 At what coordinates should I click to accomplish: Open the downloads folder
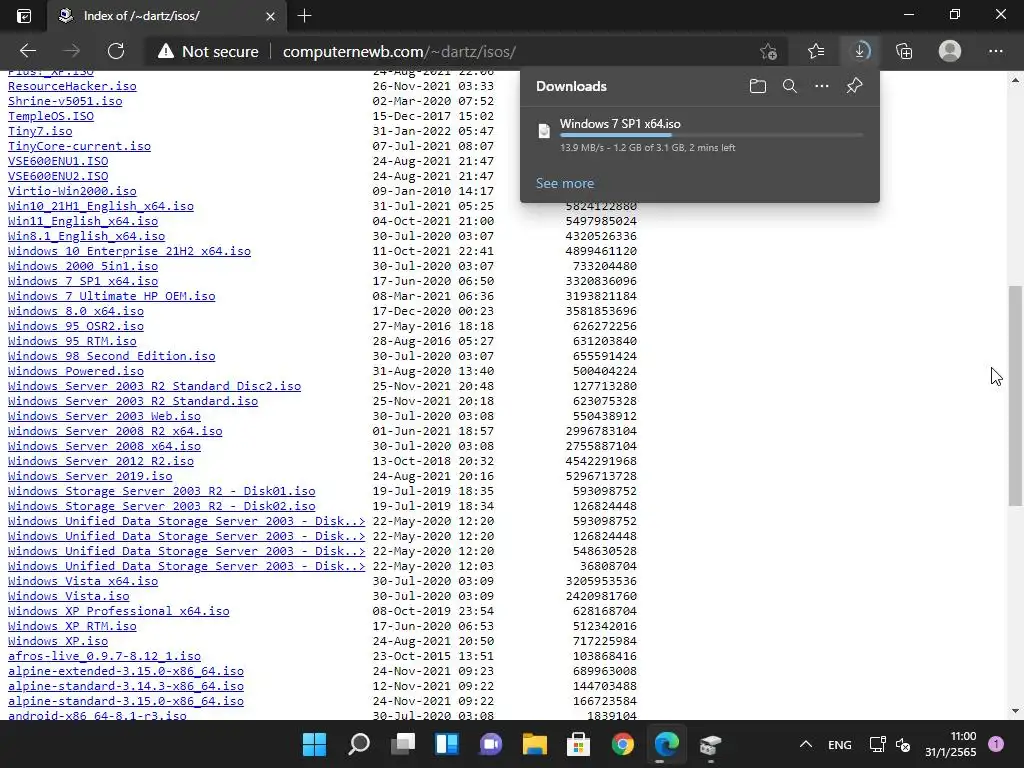click(x=758, y=86)
